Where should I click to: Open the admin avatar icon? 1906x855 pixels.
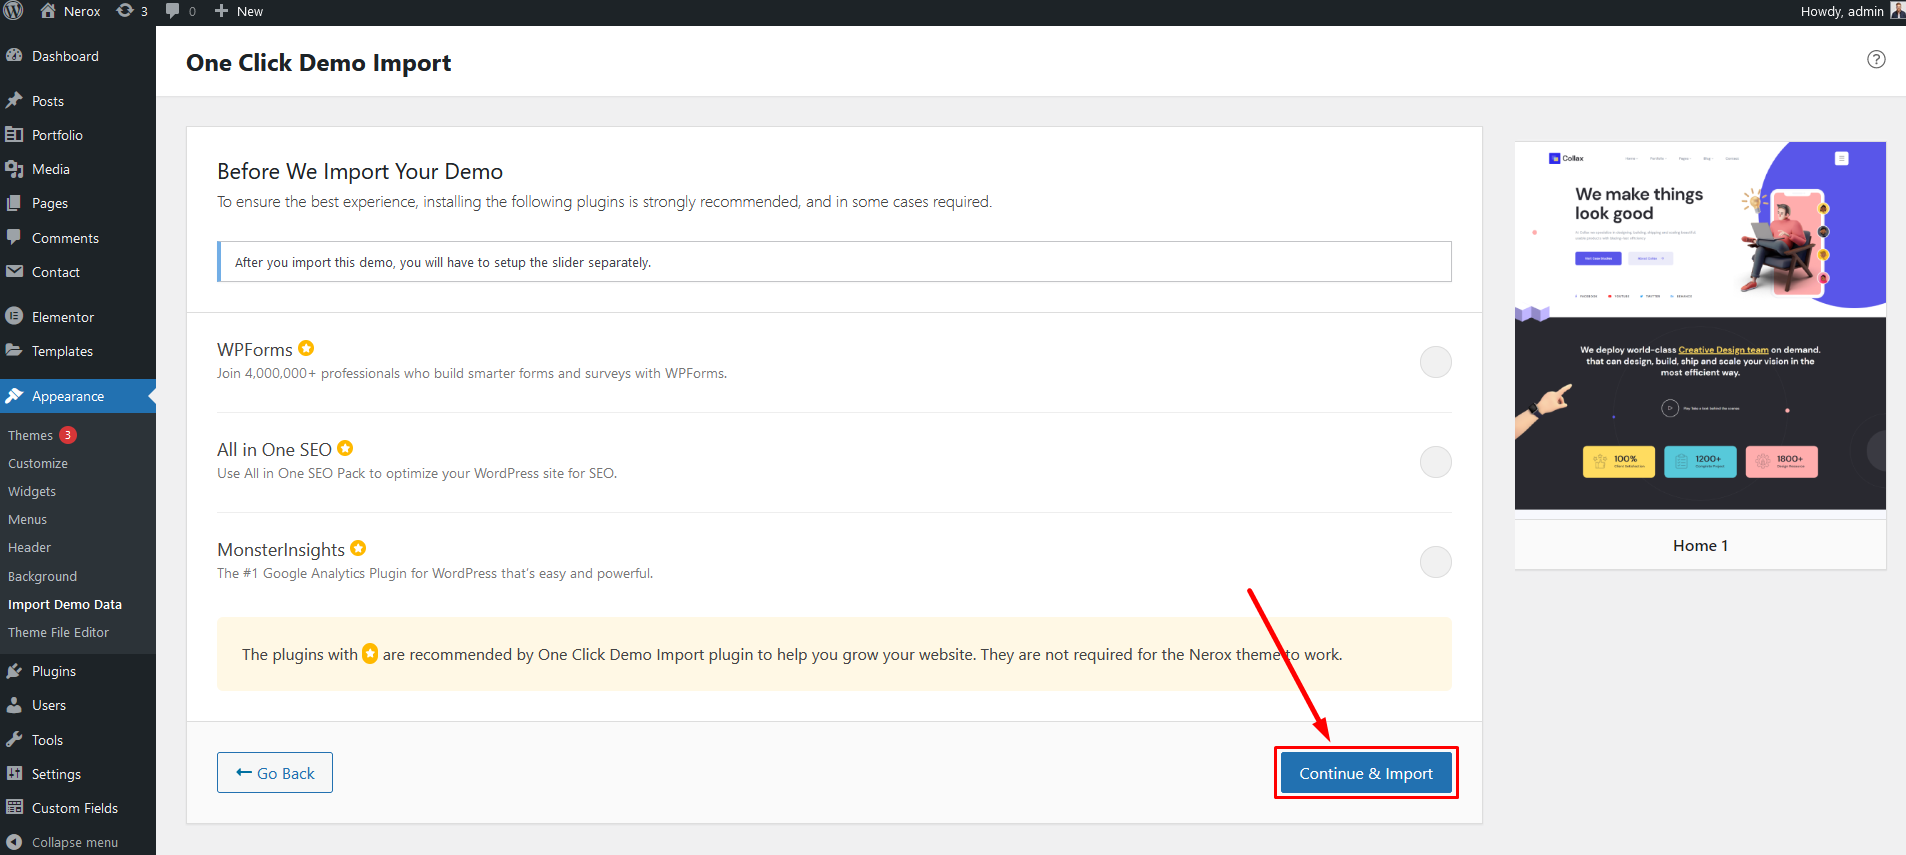(x=1897, y=11)
